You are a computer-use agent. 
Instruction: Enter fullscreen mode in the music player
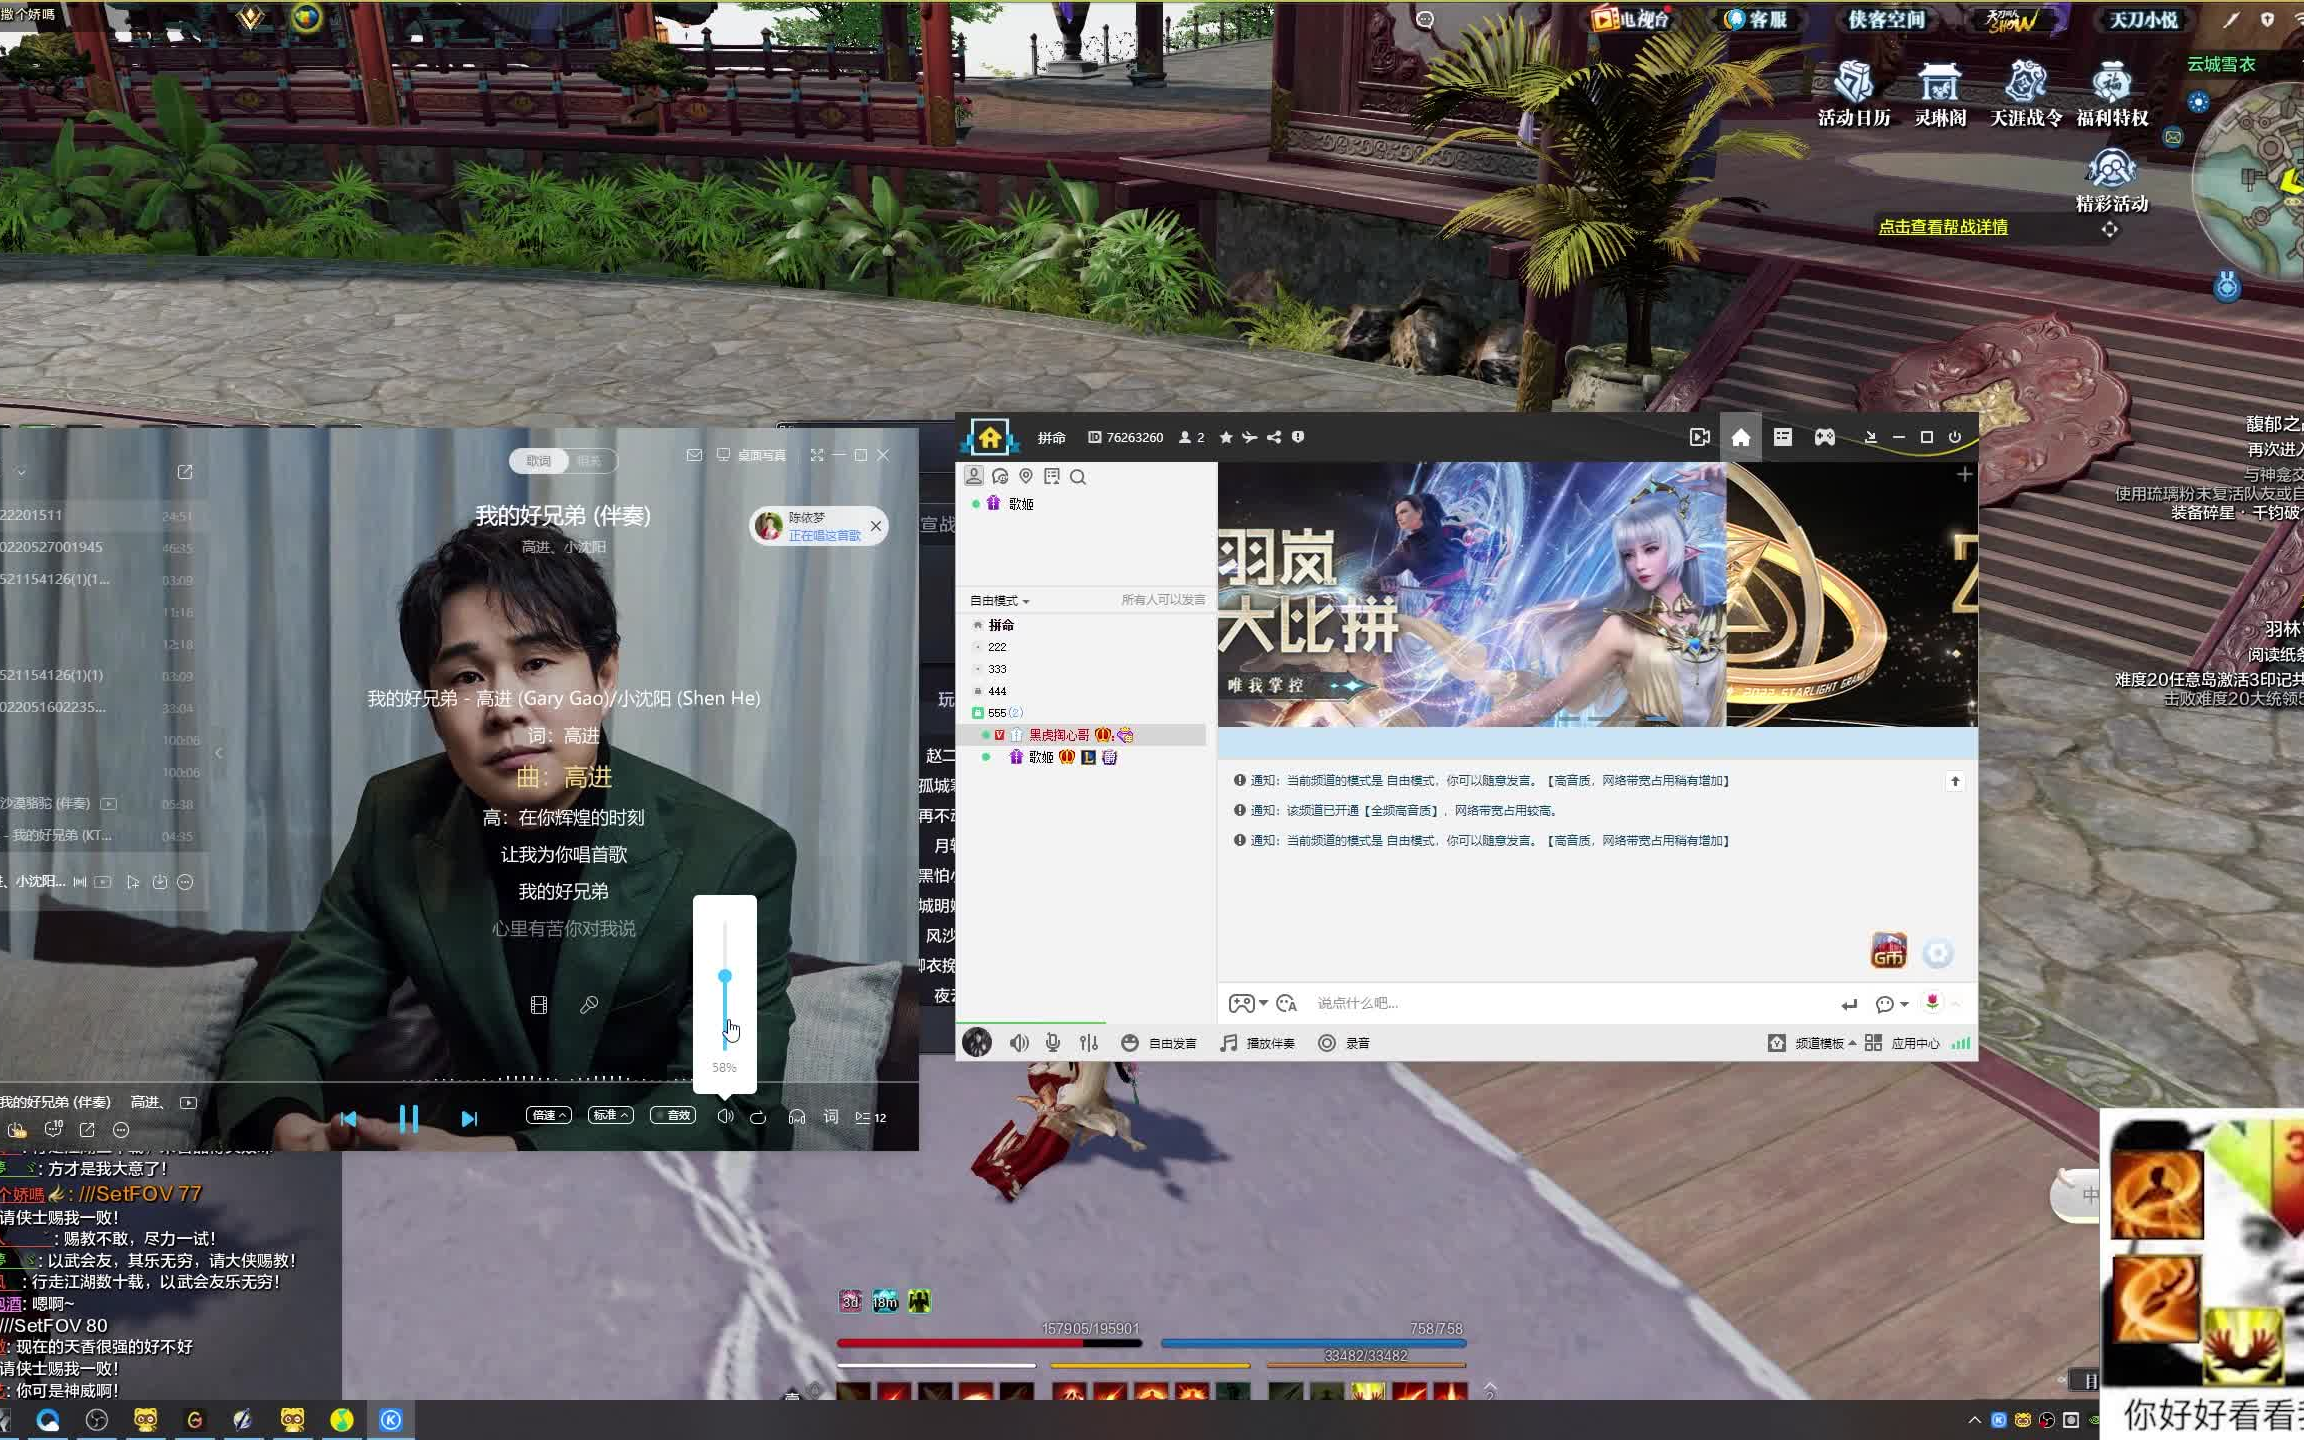tap(817, 455)
